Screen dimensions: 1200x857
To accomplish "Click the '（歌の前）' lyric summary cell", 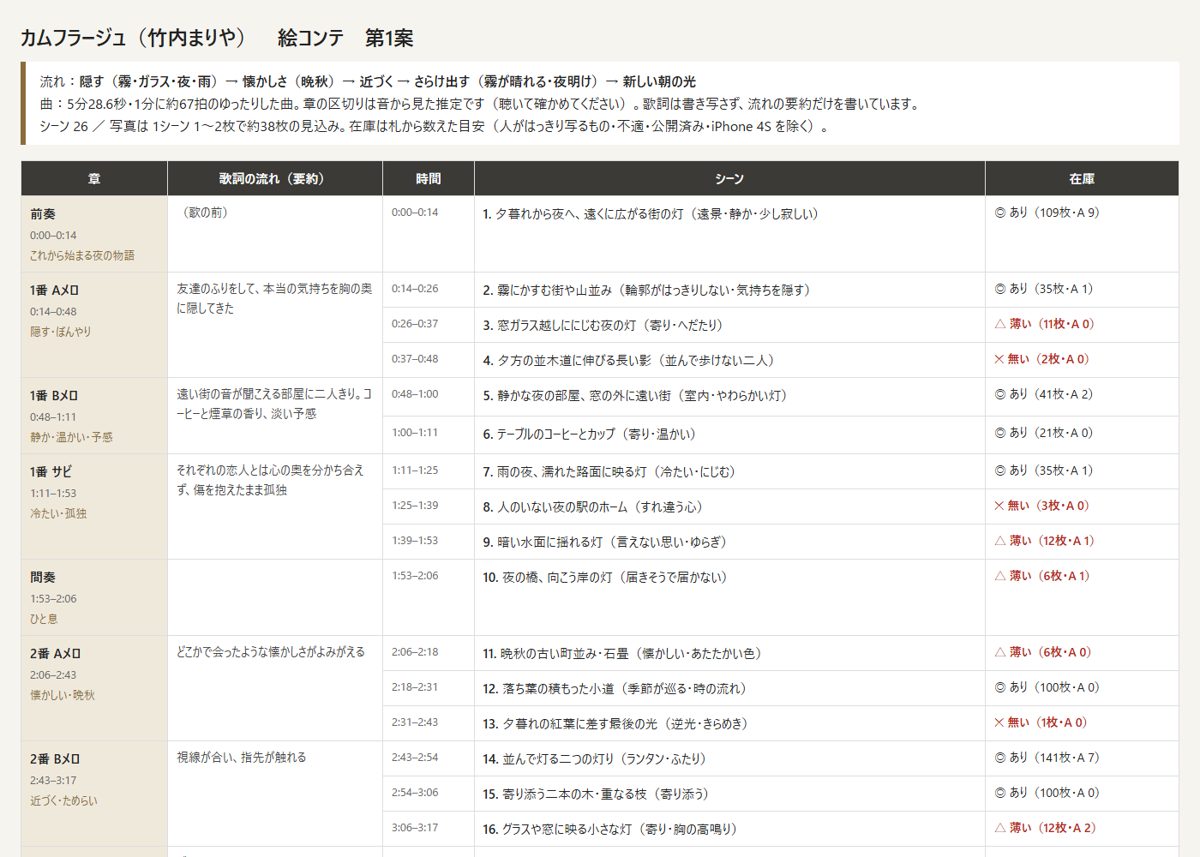I will (275, 234).
